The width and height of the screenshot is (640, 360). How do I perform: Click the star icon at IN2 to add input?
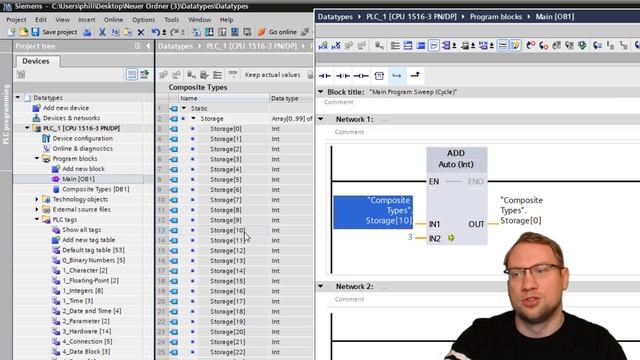click(451, 238)
